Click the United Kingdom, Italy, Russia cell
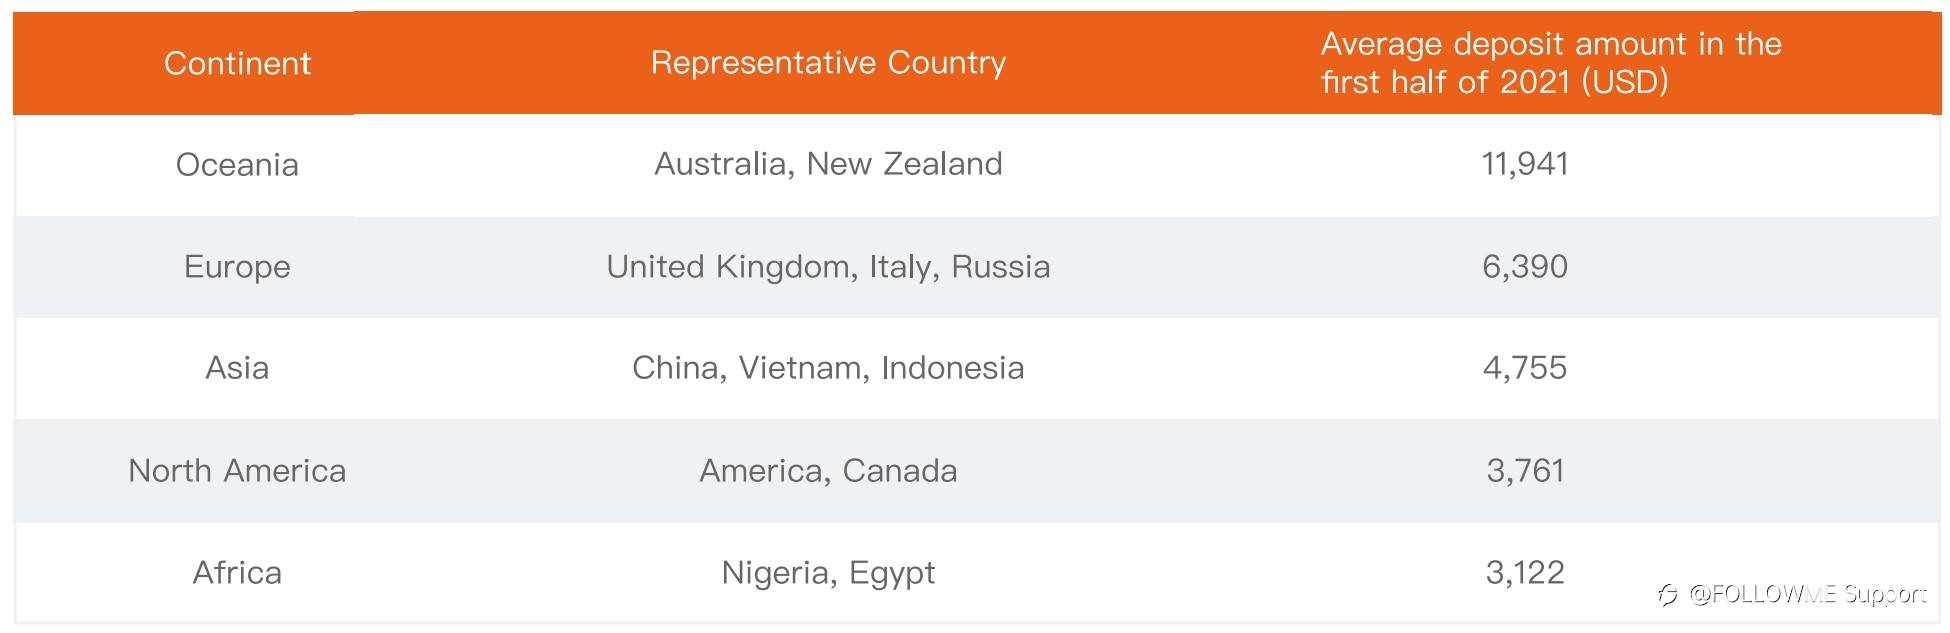 [x=828, y=267]
